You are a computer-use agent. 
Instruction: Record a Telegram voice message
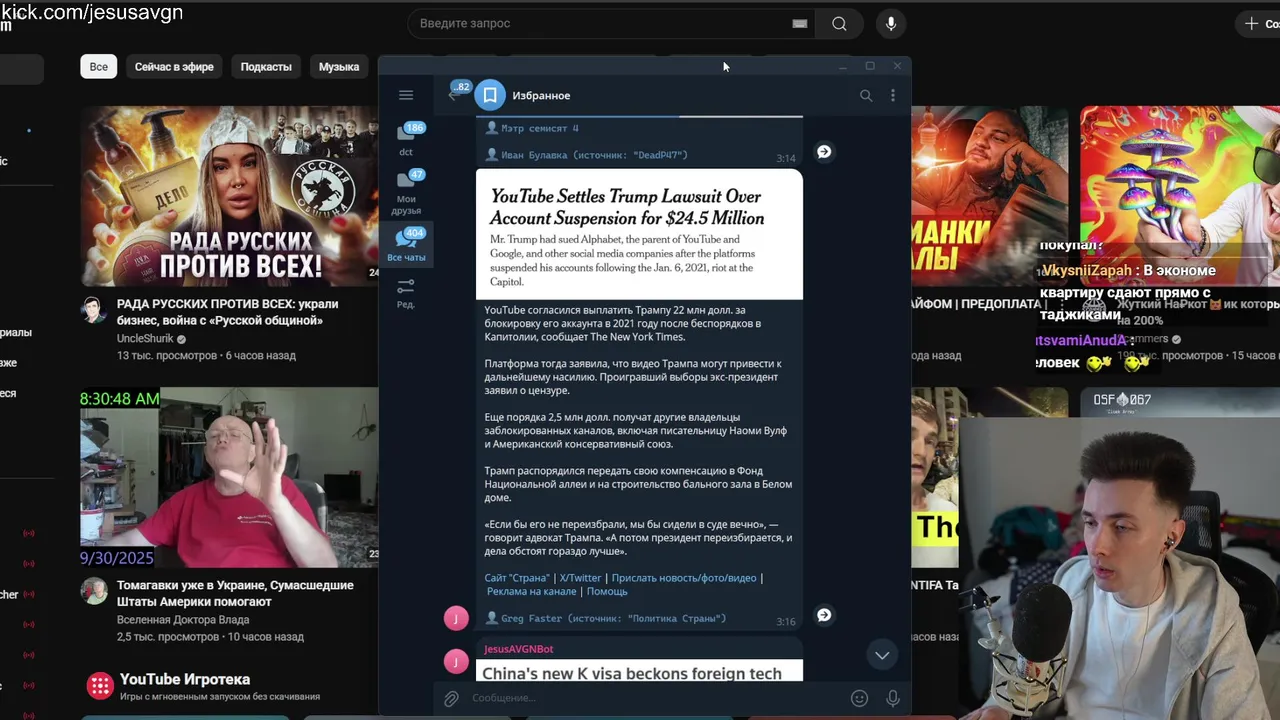[x=893, y=698]
